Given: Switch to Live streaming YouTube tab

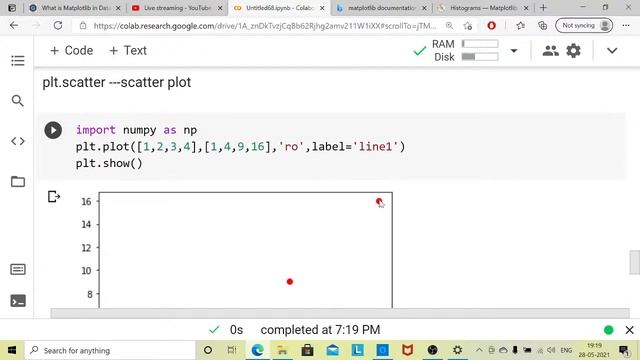Looking at the screenshot, I should click(x=177, y=8).
